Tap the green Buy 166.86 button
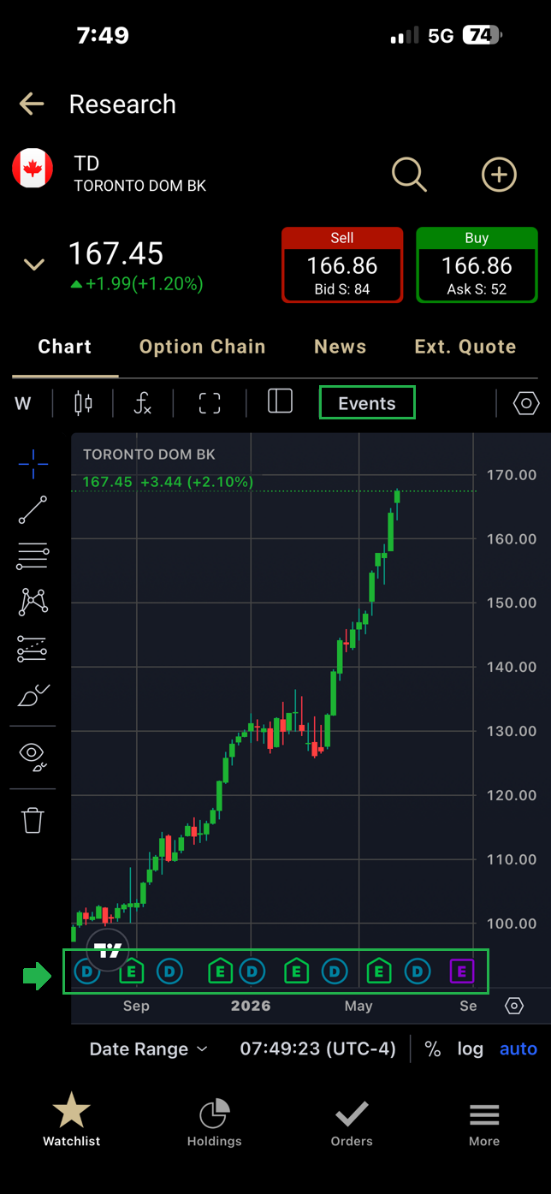The width and height of the screenshot is (551, 1194). pos(476,264)
